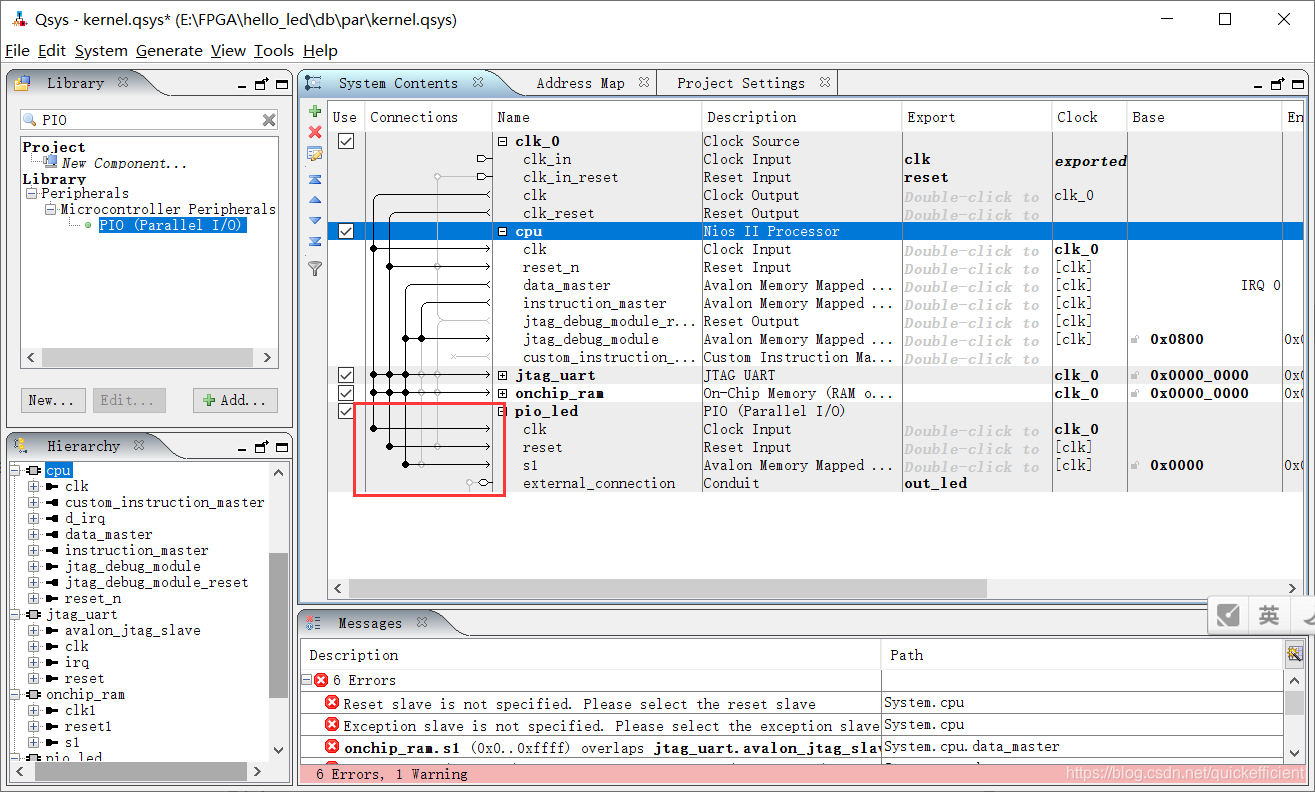1315x792 pixels.
Task: Click the Move to Top arrow icon
Action: tap(315, 180)
